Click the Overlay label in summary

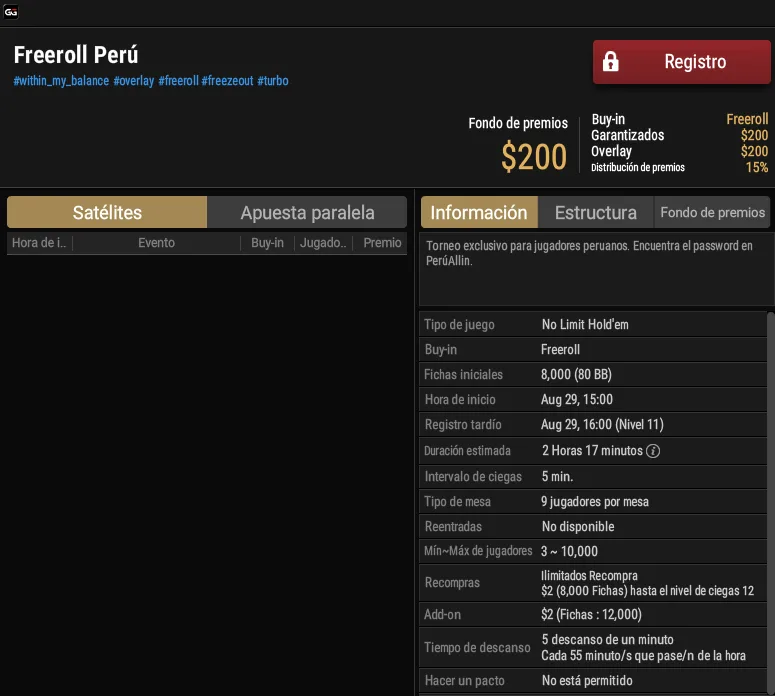pyautogui.click(x=611, y=151)
